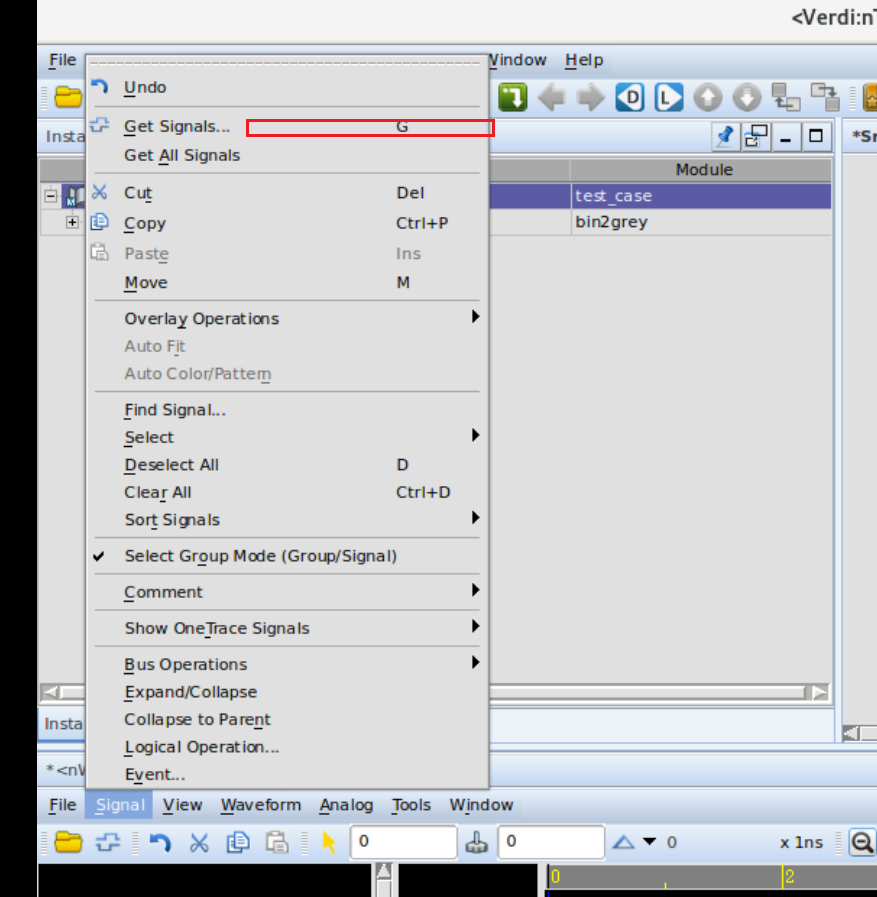Open waveform window File menu

62,805
